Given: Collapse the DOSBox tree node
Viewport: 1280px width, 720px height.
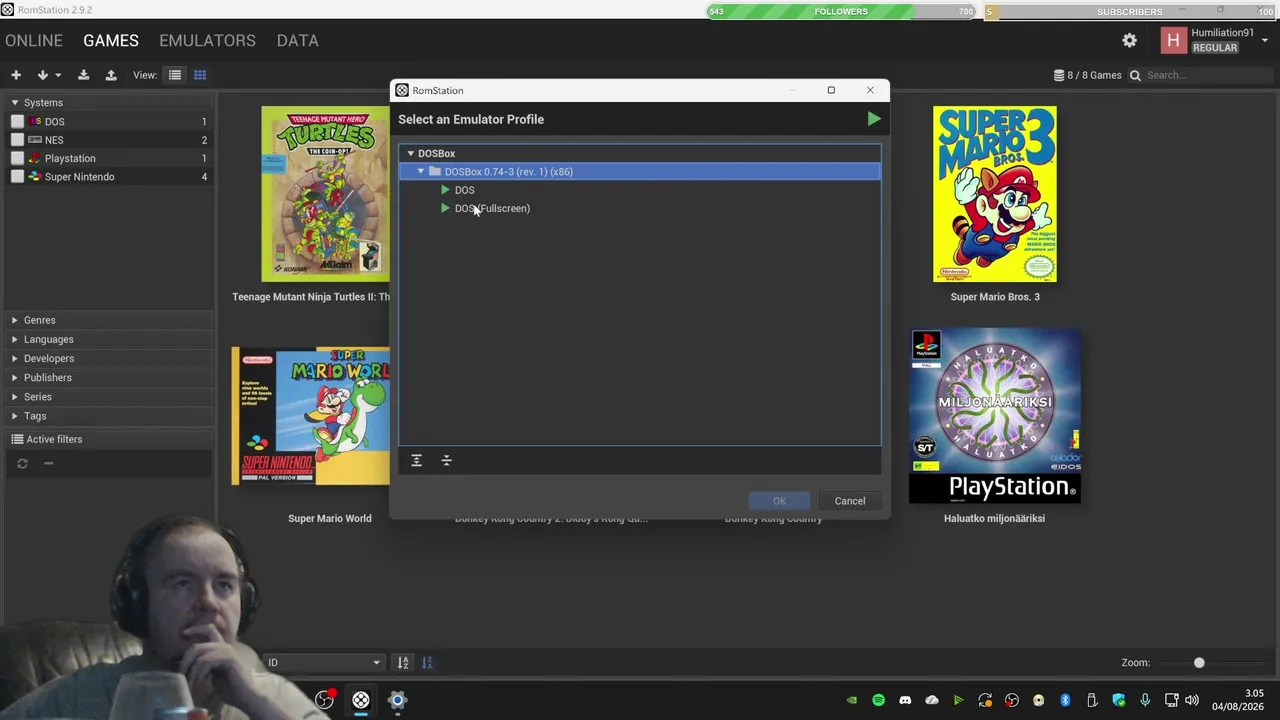Looking at the screenshot, I should click(410, 153).
